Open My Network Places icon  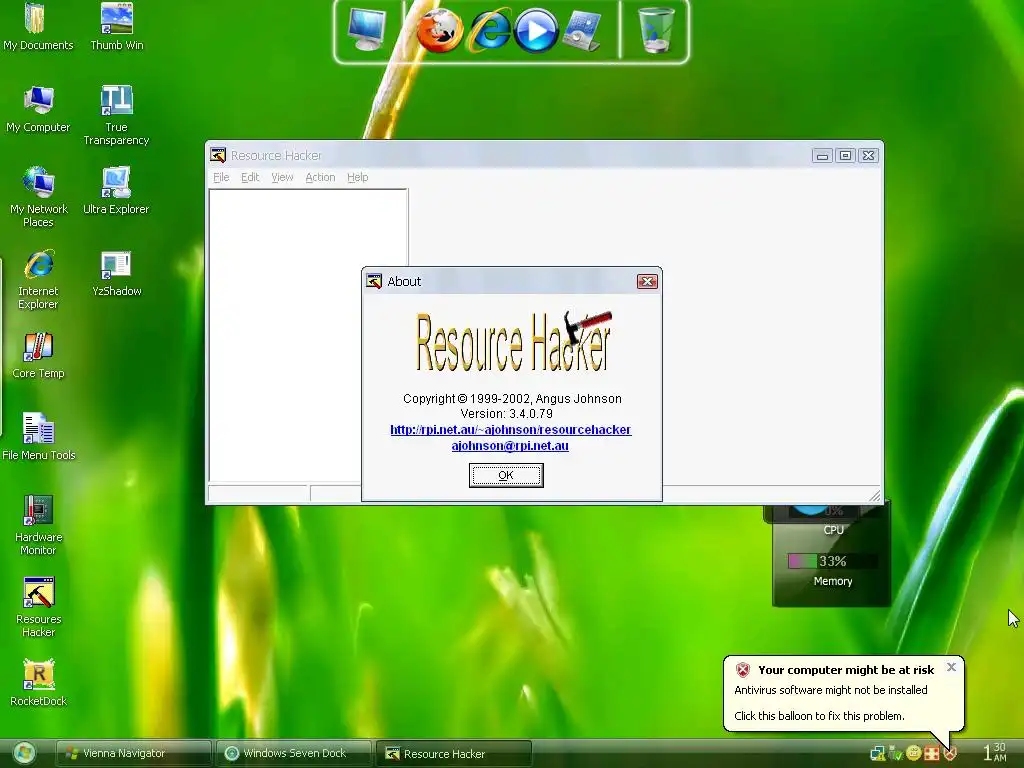[x=39, y=197]
